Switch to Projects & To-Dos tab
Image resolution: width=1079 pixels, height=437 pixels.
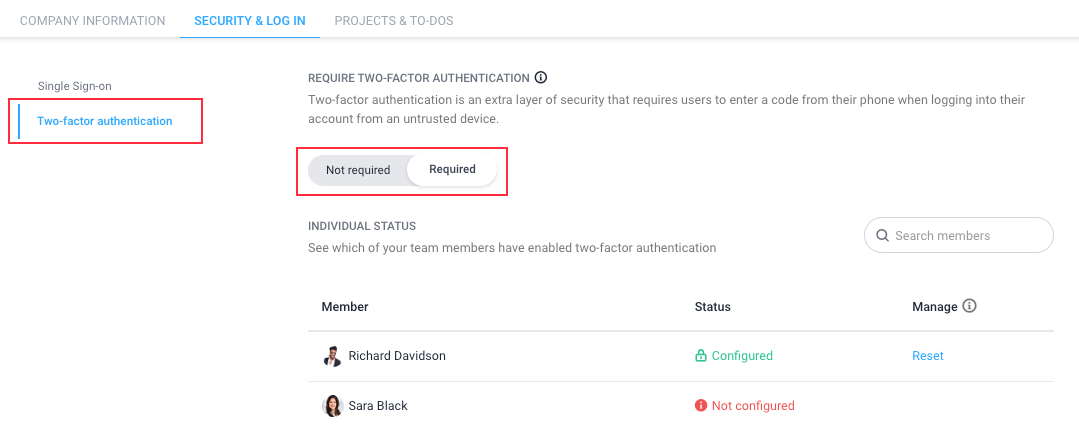(x=394, y=21)
